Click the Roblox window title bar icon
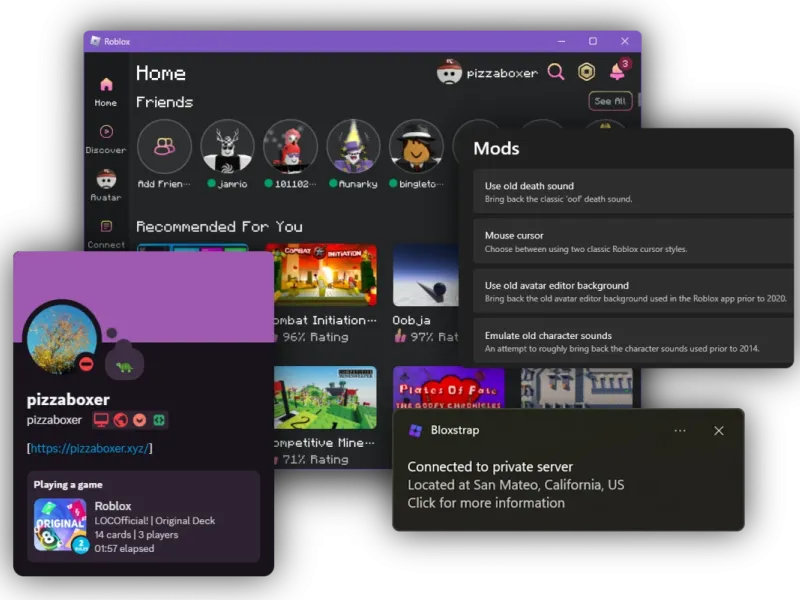The width and height of the screenshot is (800, 600). 95,41
